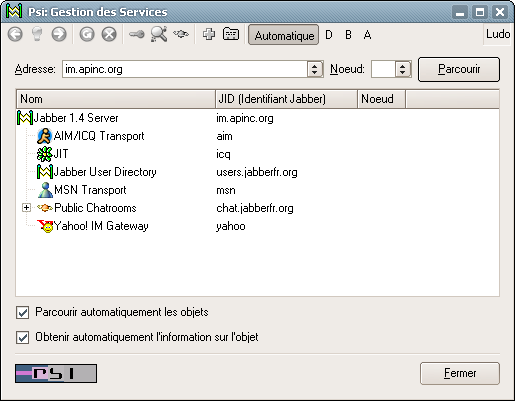The height and width of the screenshot is (401, 515).
Task: Click the green ICQ flower icon
Action: (x=44, y=154)
